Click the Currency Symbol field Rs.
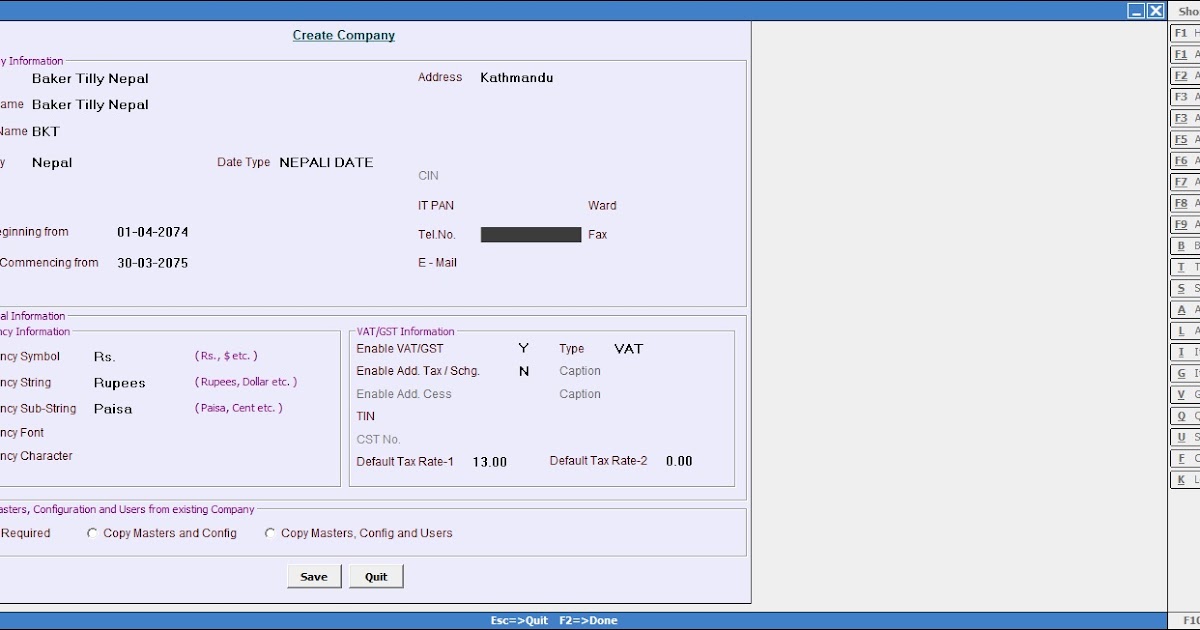 [x=105, y=357]
